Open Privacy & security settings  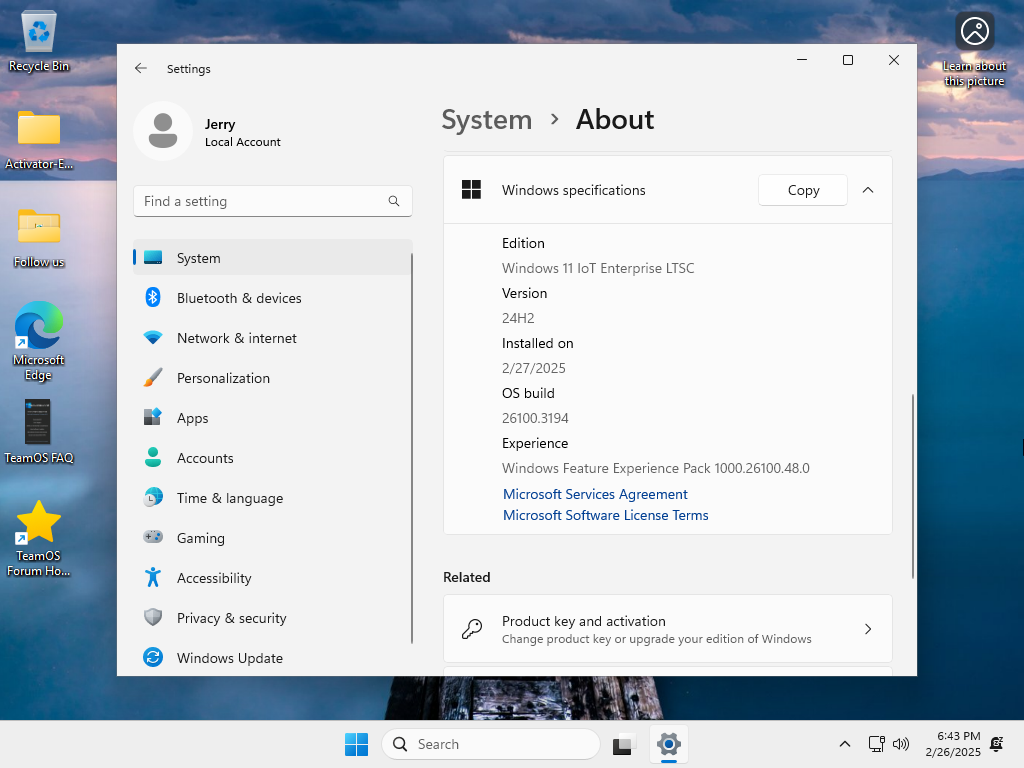[x=272, y=618]
